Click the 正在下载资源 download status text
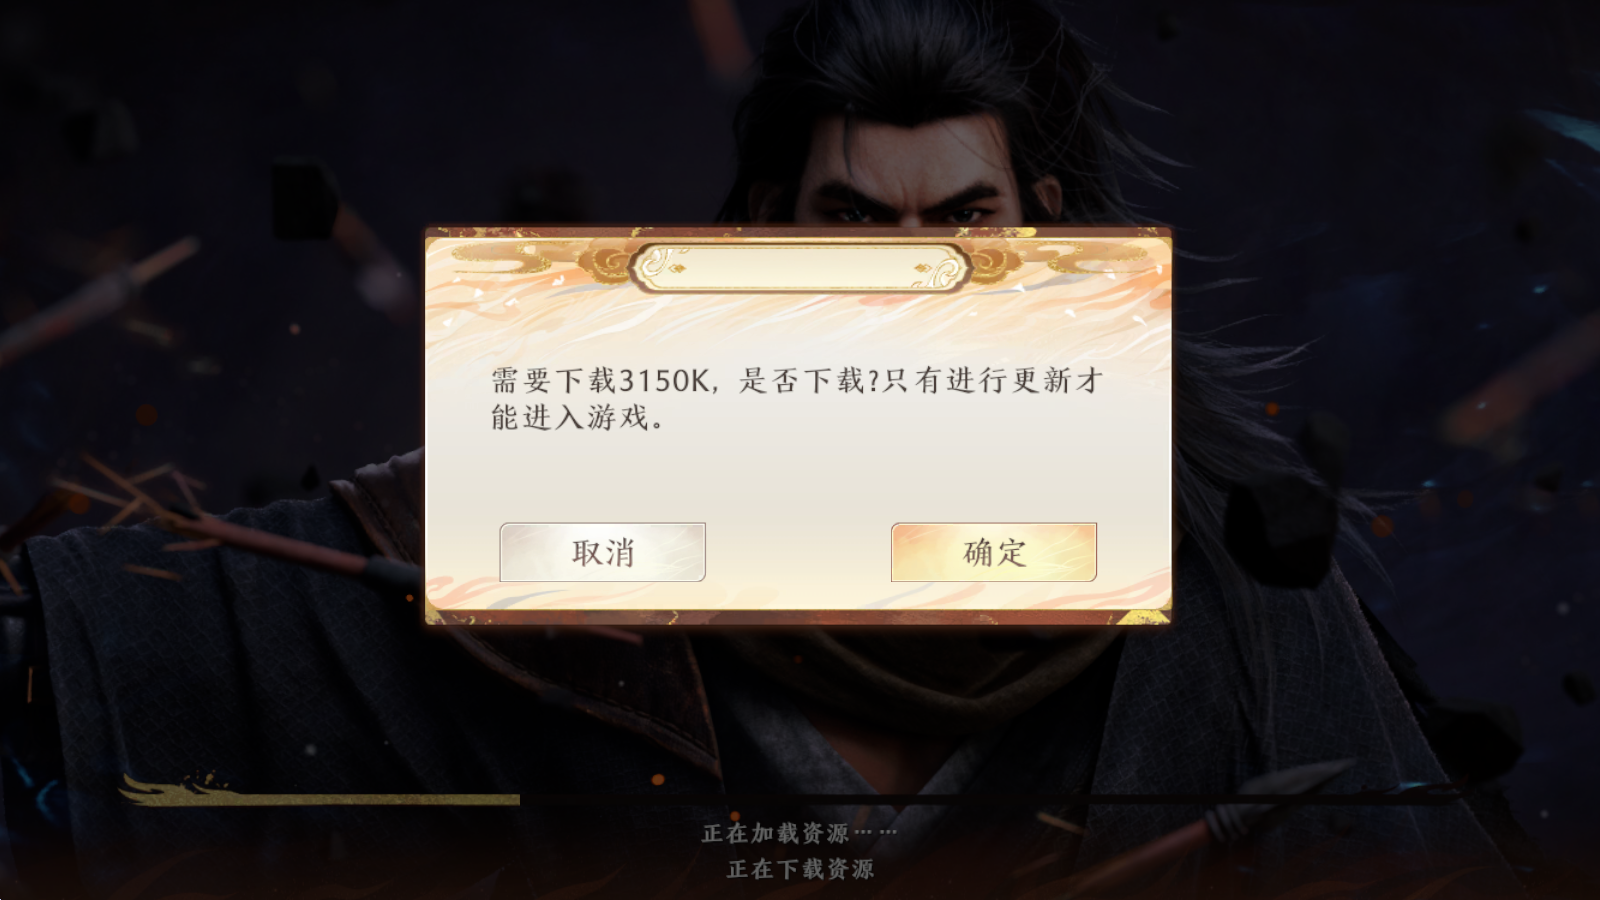1600x900 pixels. tap(800, 869)
